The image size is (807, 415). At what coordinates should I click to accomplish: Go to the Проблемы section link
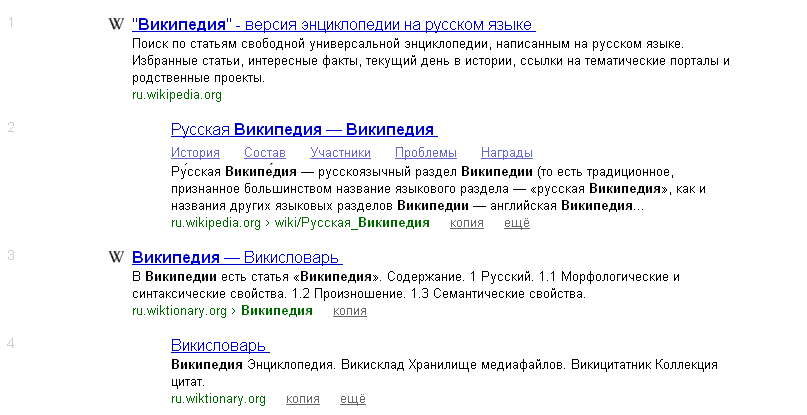[x=426, y=153]
